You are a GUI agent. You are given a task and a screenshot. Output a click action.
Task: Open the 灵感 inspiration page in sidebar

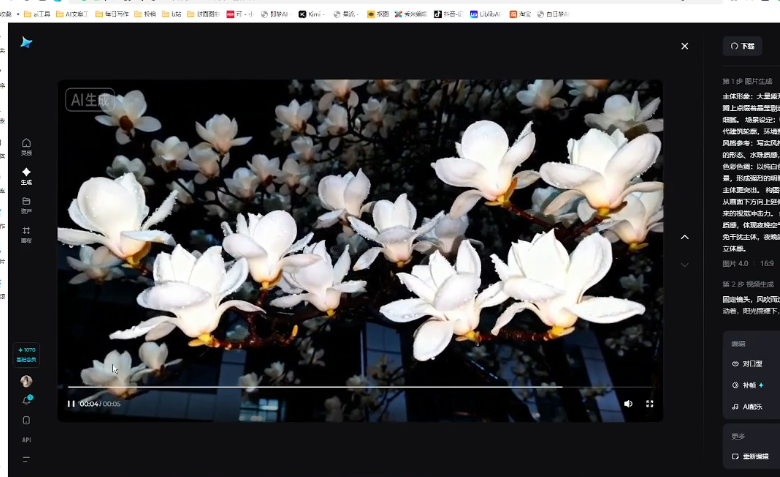tap(27, 146)
